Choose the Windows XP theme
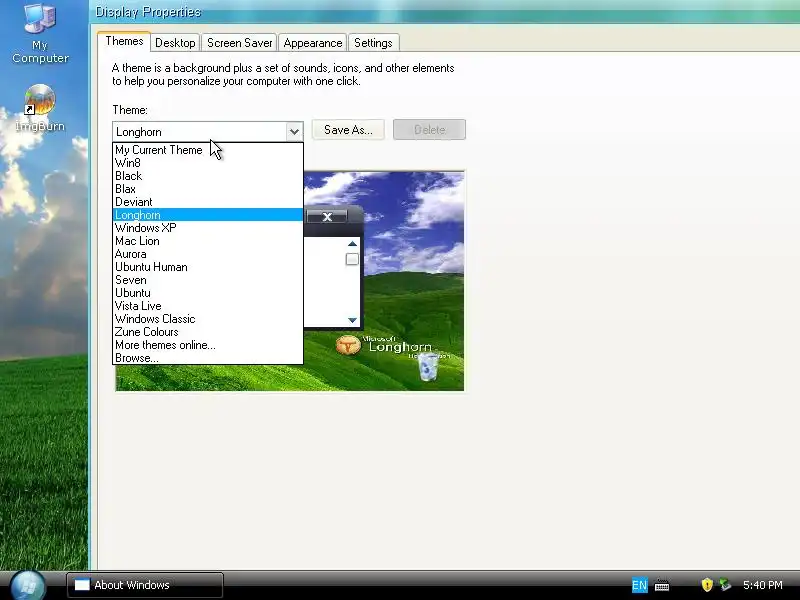The image size is (800, 600). pos(208,228)
